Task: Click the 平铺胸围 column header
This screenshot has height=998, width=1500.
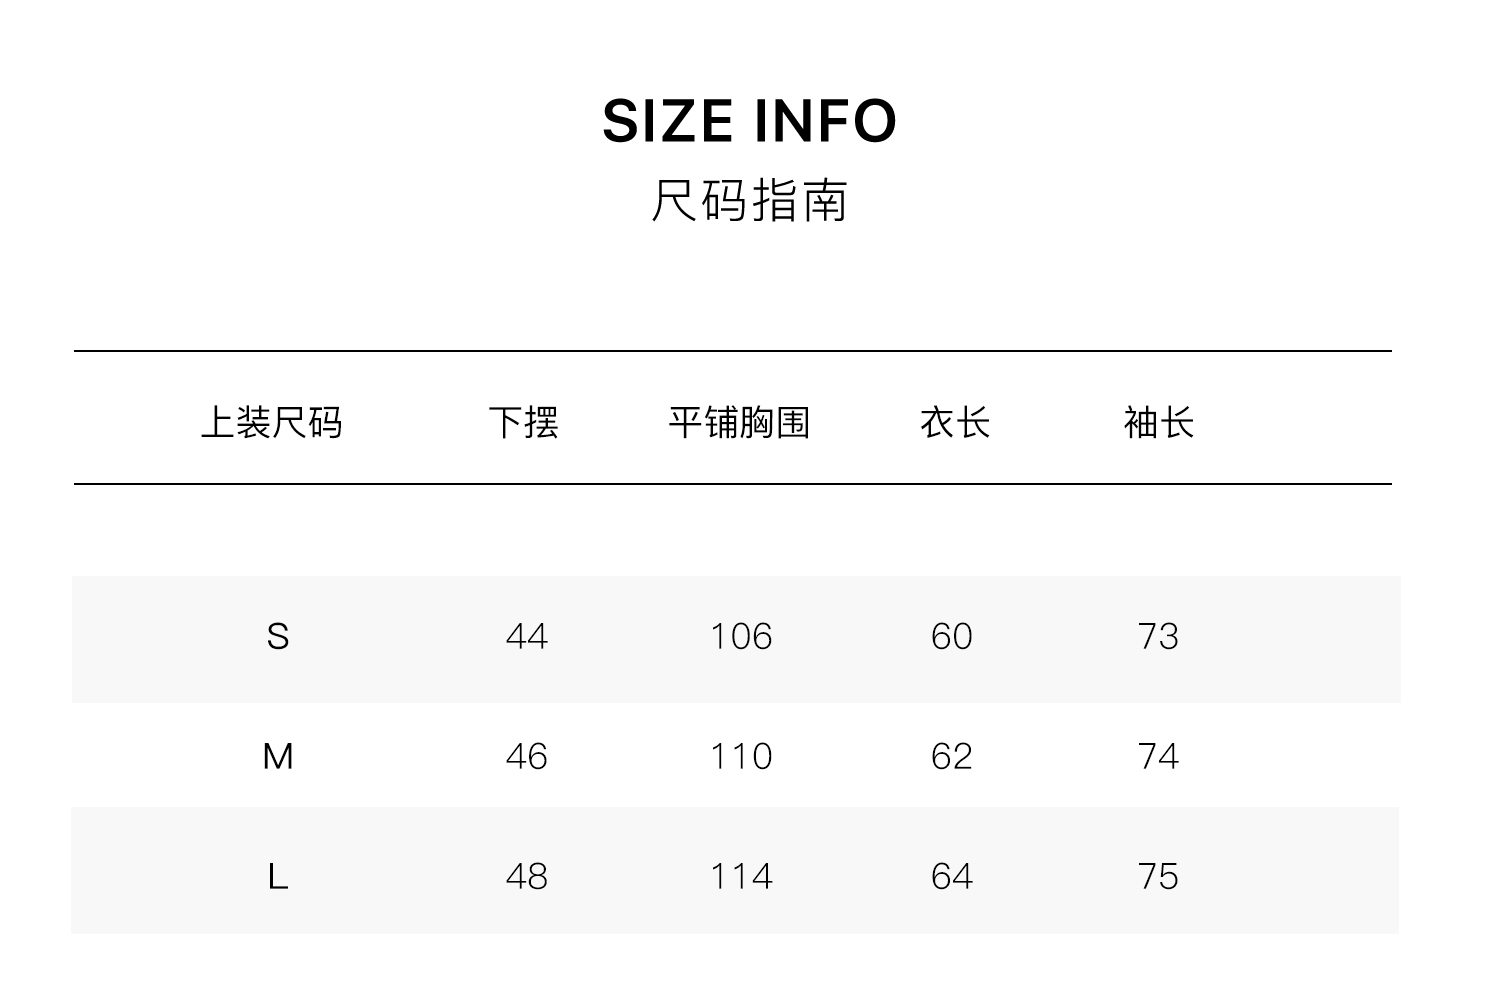Action: tap(739, 422)
